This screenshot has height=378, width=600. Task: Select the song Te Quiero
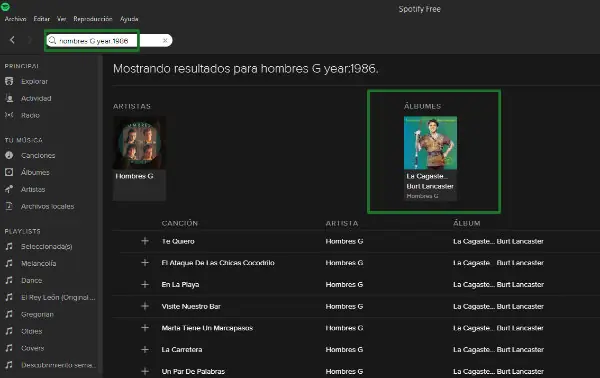pos(178,241)
